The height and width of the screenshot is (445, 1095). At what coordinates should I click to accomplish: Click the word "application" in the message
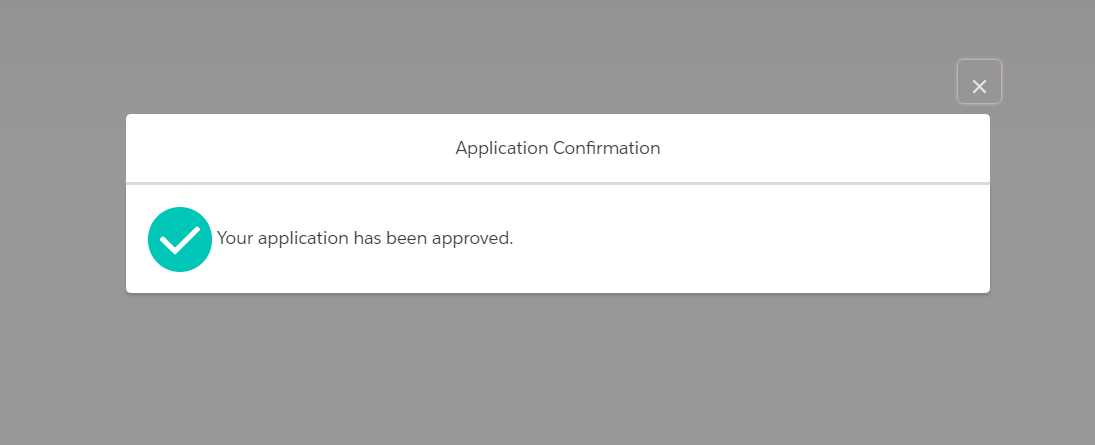point(303,238)
